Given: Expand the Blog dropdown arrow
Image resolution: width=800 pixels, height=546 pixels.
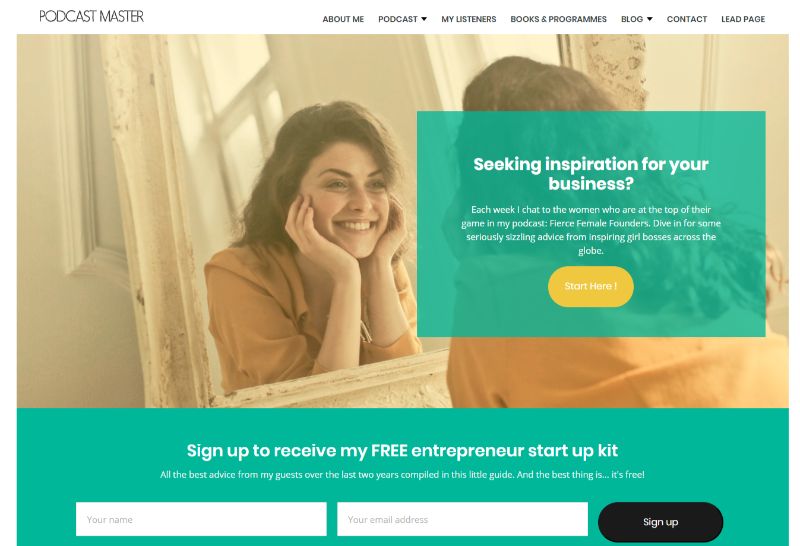Looking at the screenshot, I should pos(649,19).
